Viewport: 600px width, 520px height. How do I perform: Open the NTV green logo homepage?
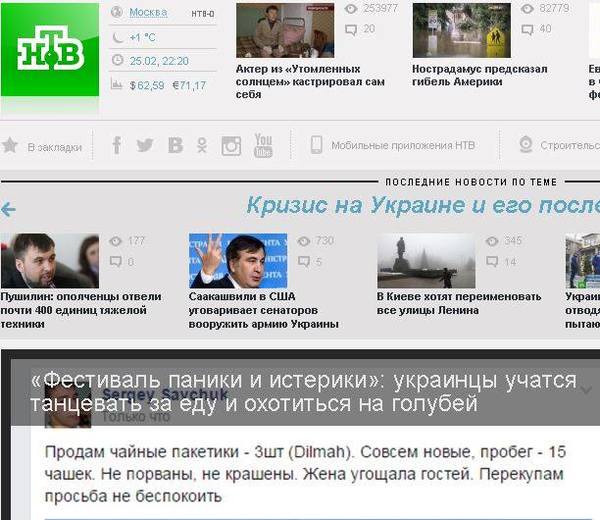tap(50, 49)
